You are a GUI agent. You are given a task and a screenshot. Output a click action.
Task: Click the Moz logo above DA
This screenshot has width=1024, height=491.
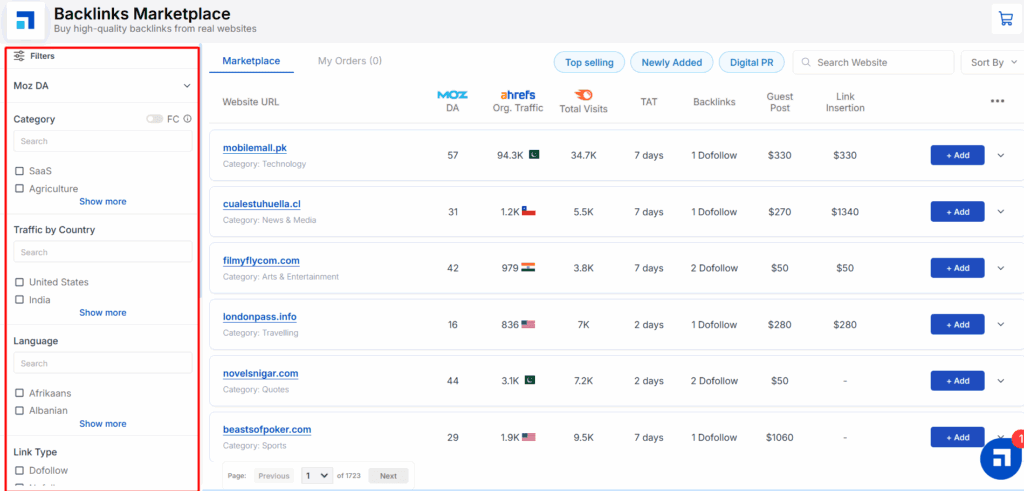[x=453, y=95]
